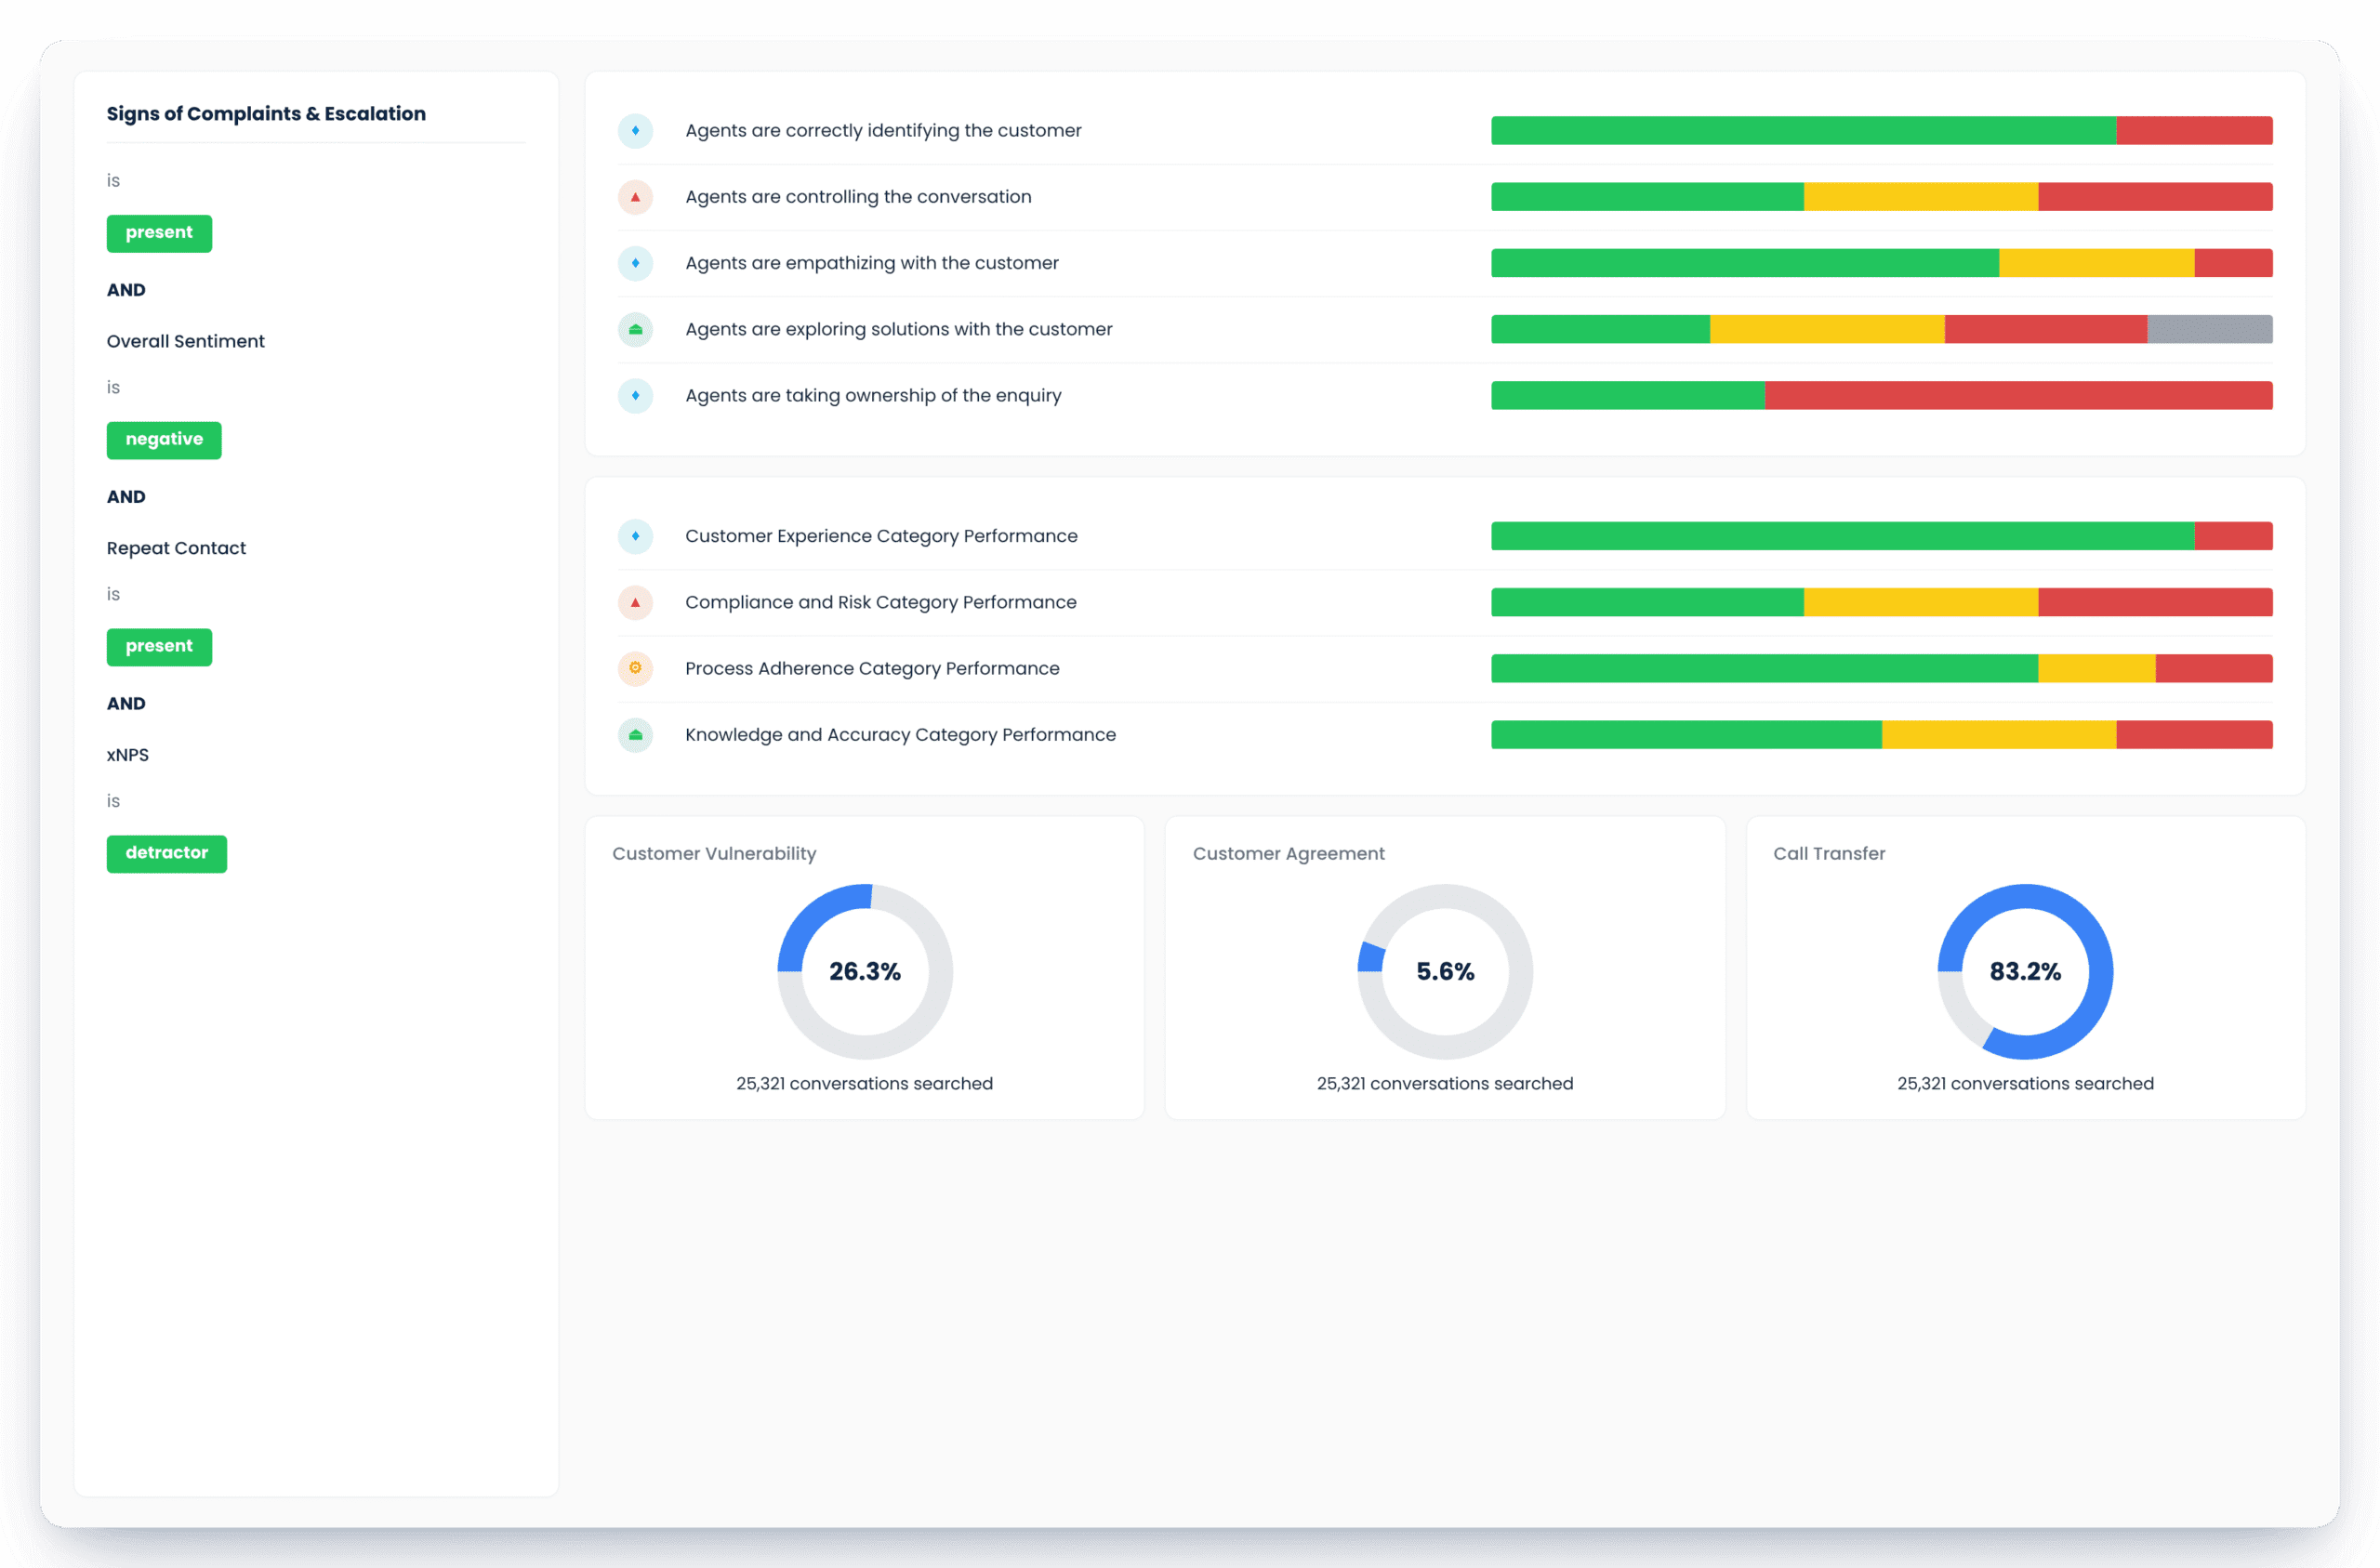Click green icon beside 'exploring solutions with the customer'
This screenshot has width=2380, height=1568.
(x=635, y=329)
